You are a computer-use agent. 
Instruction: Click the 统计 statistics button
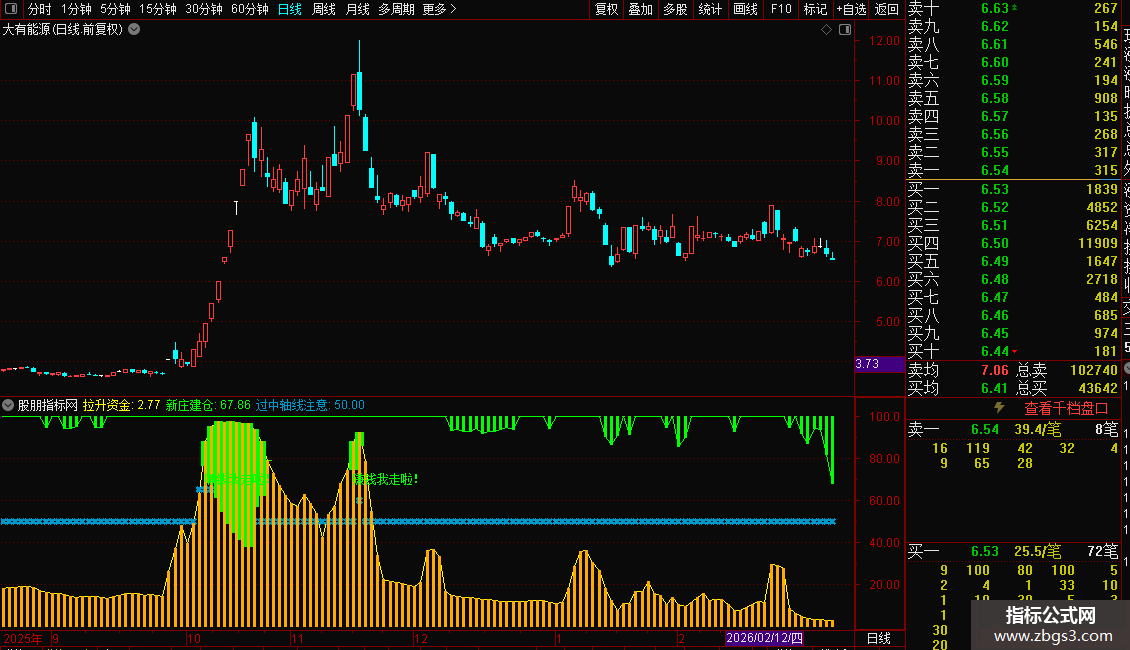click(711, 9)
